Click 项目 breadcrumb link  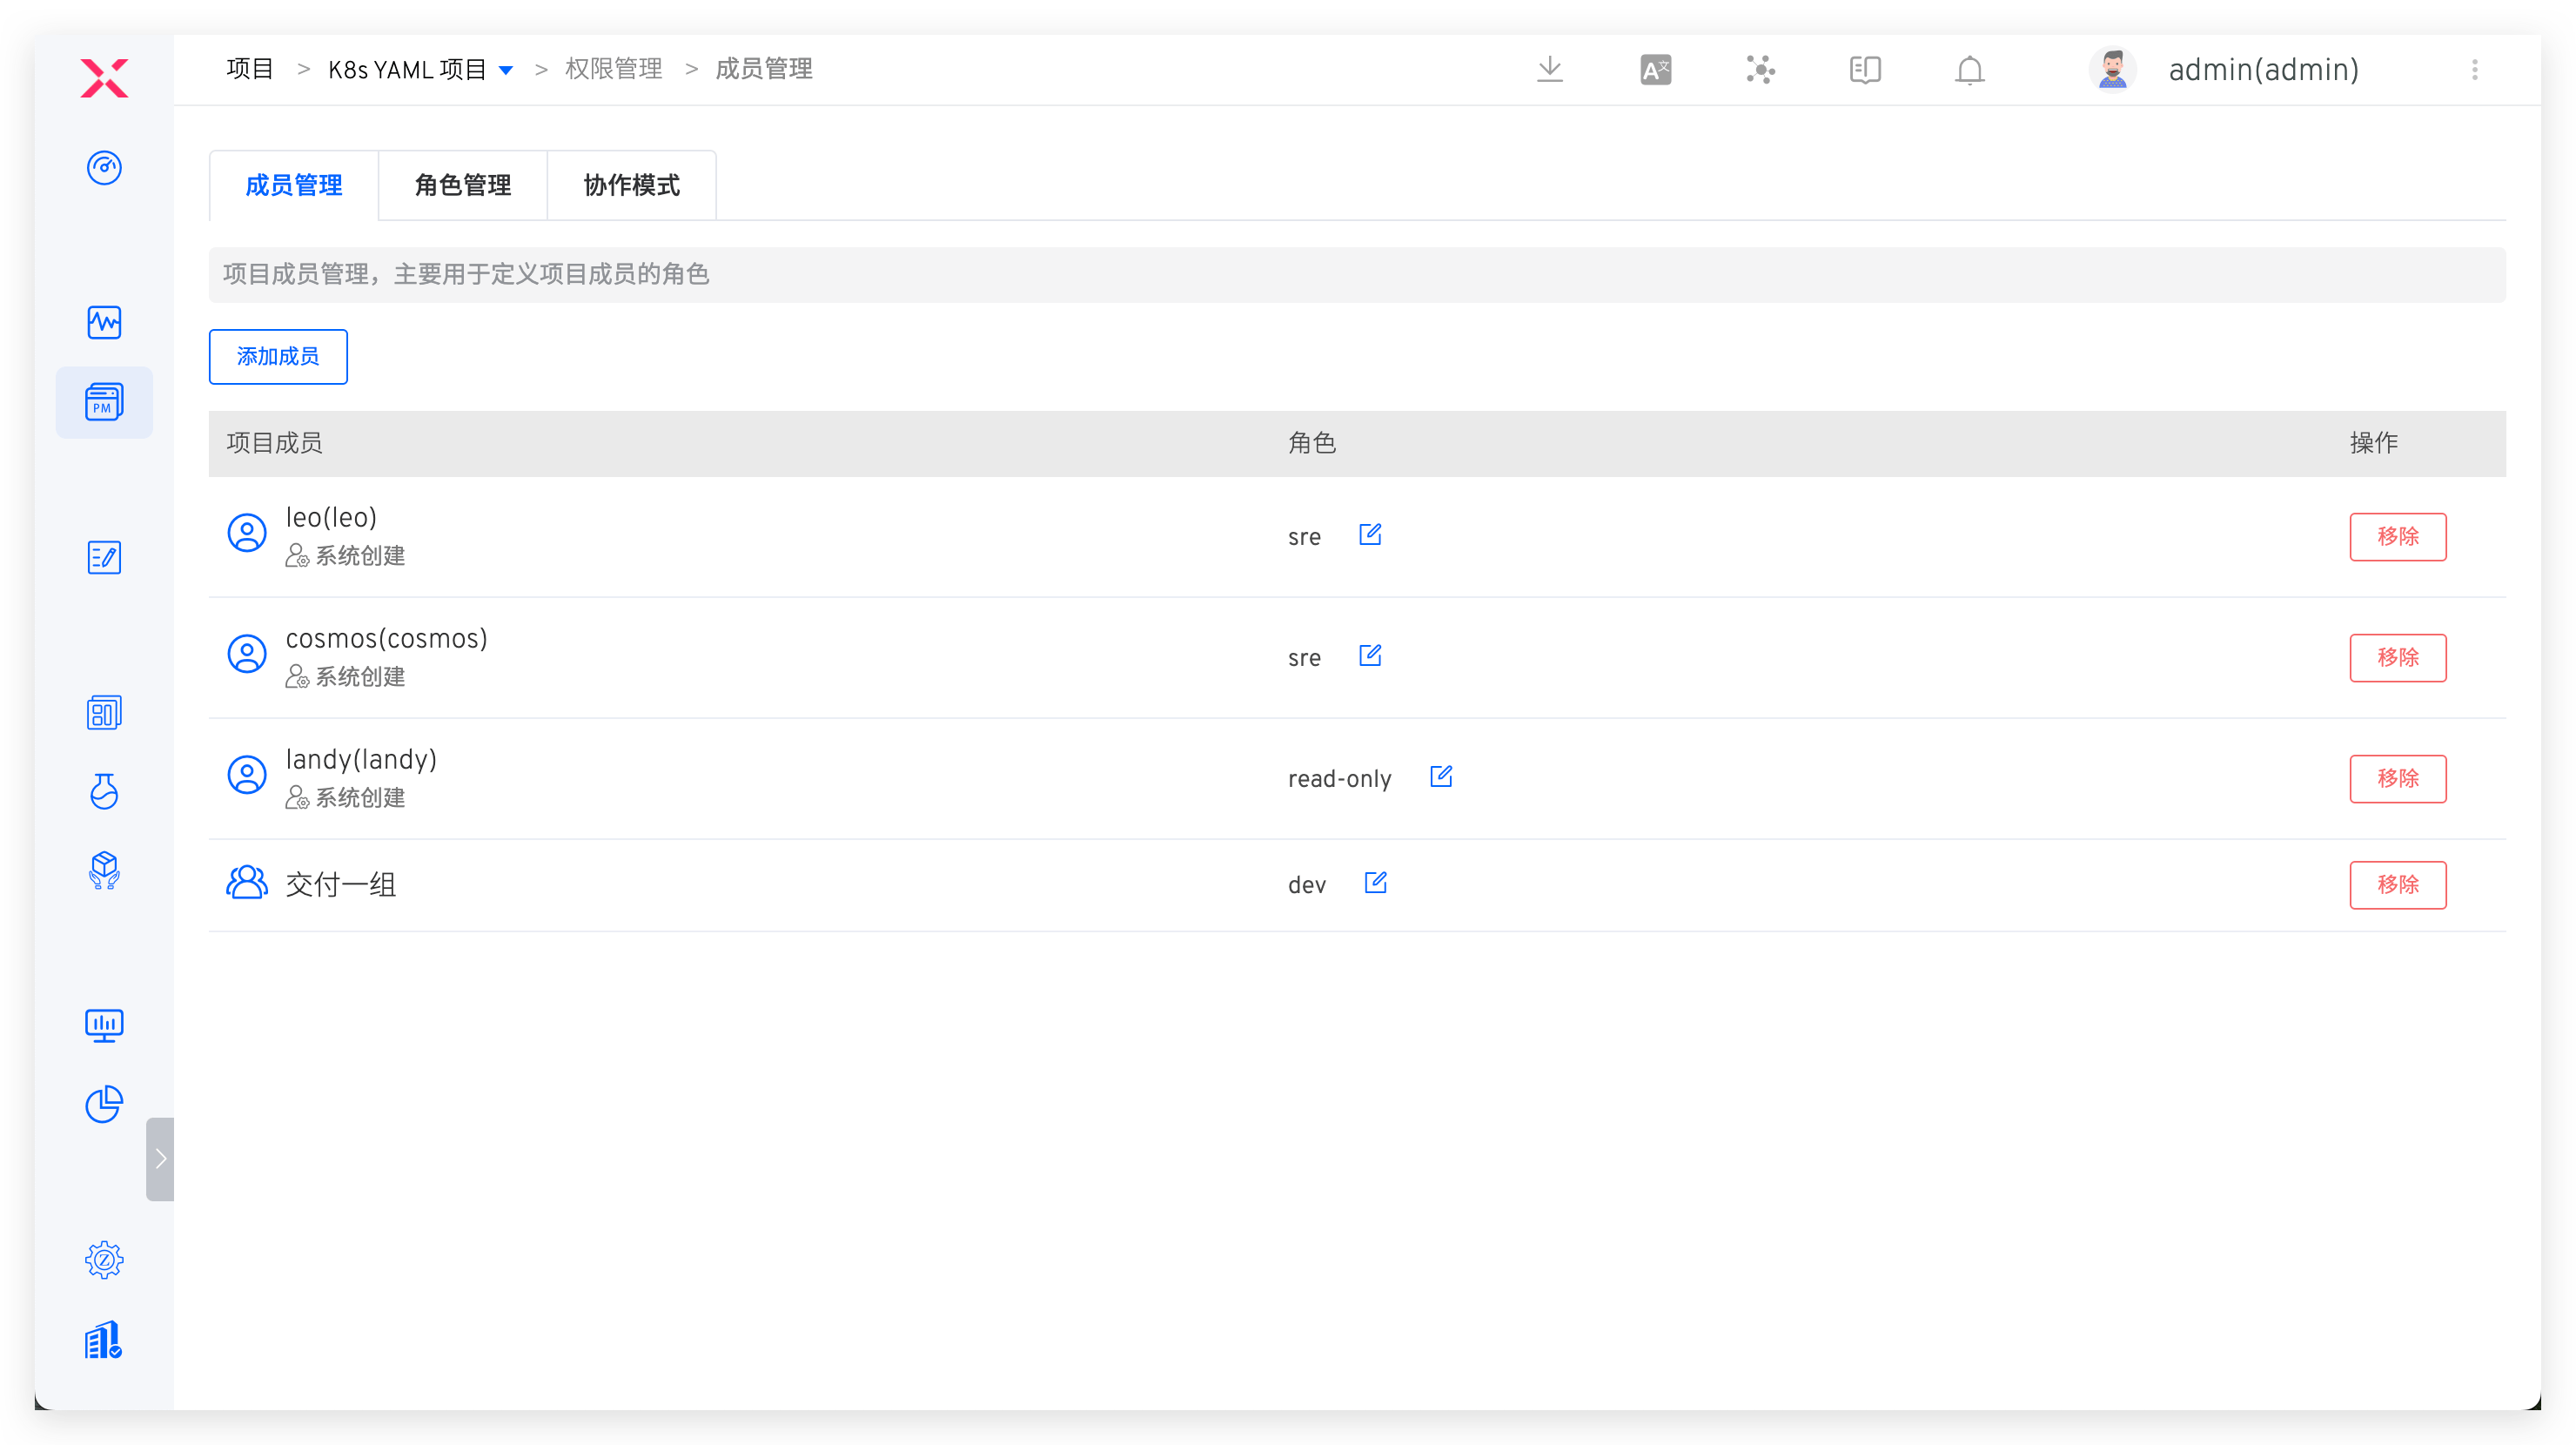(250, 69)
